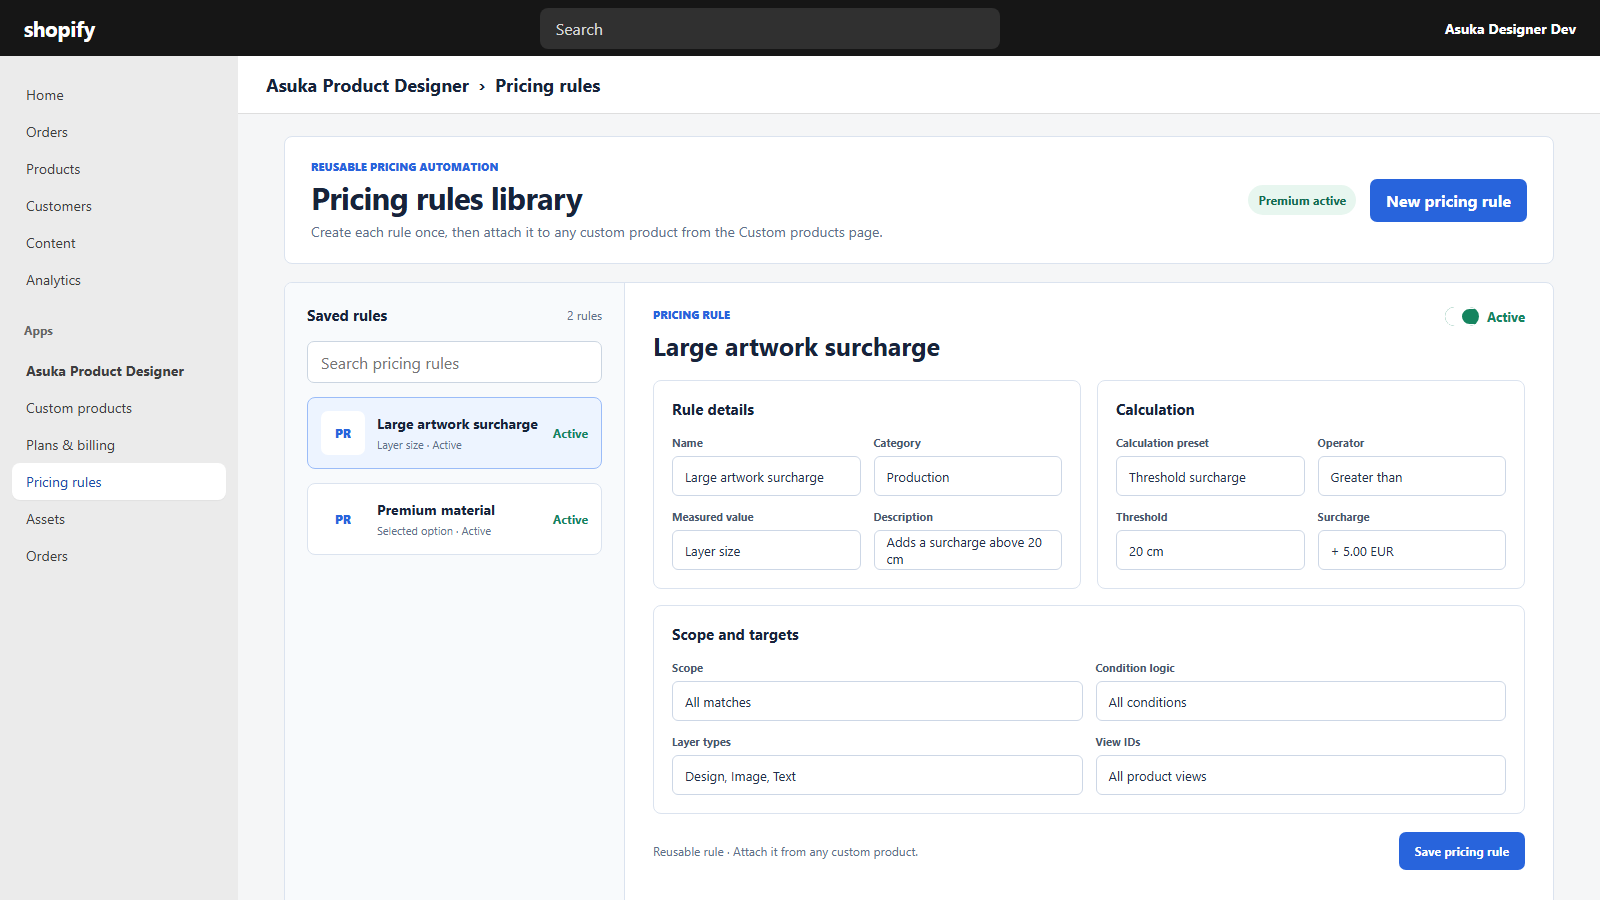The width and height of the screenshot is (1600, 900).
Task: Select the Premium material saved rule
Action: (x=454, y=519)
